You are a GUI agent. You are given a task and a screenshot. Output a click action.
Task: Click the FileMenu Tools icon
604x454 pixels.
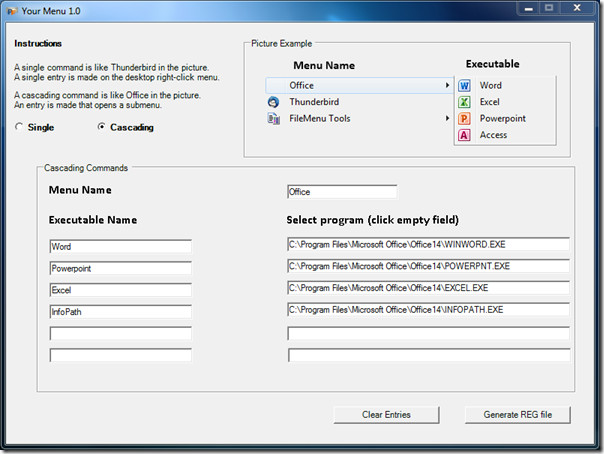[x=273, y=119]
